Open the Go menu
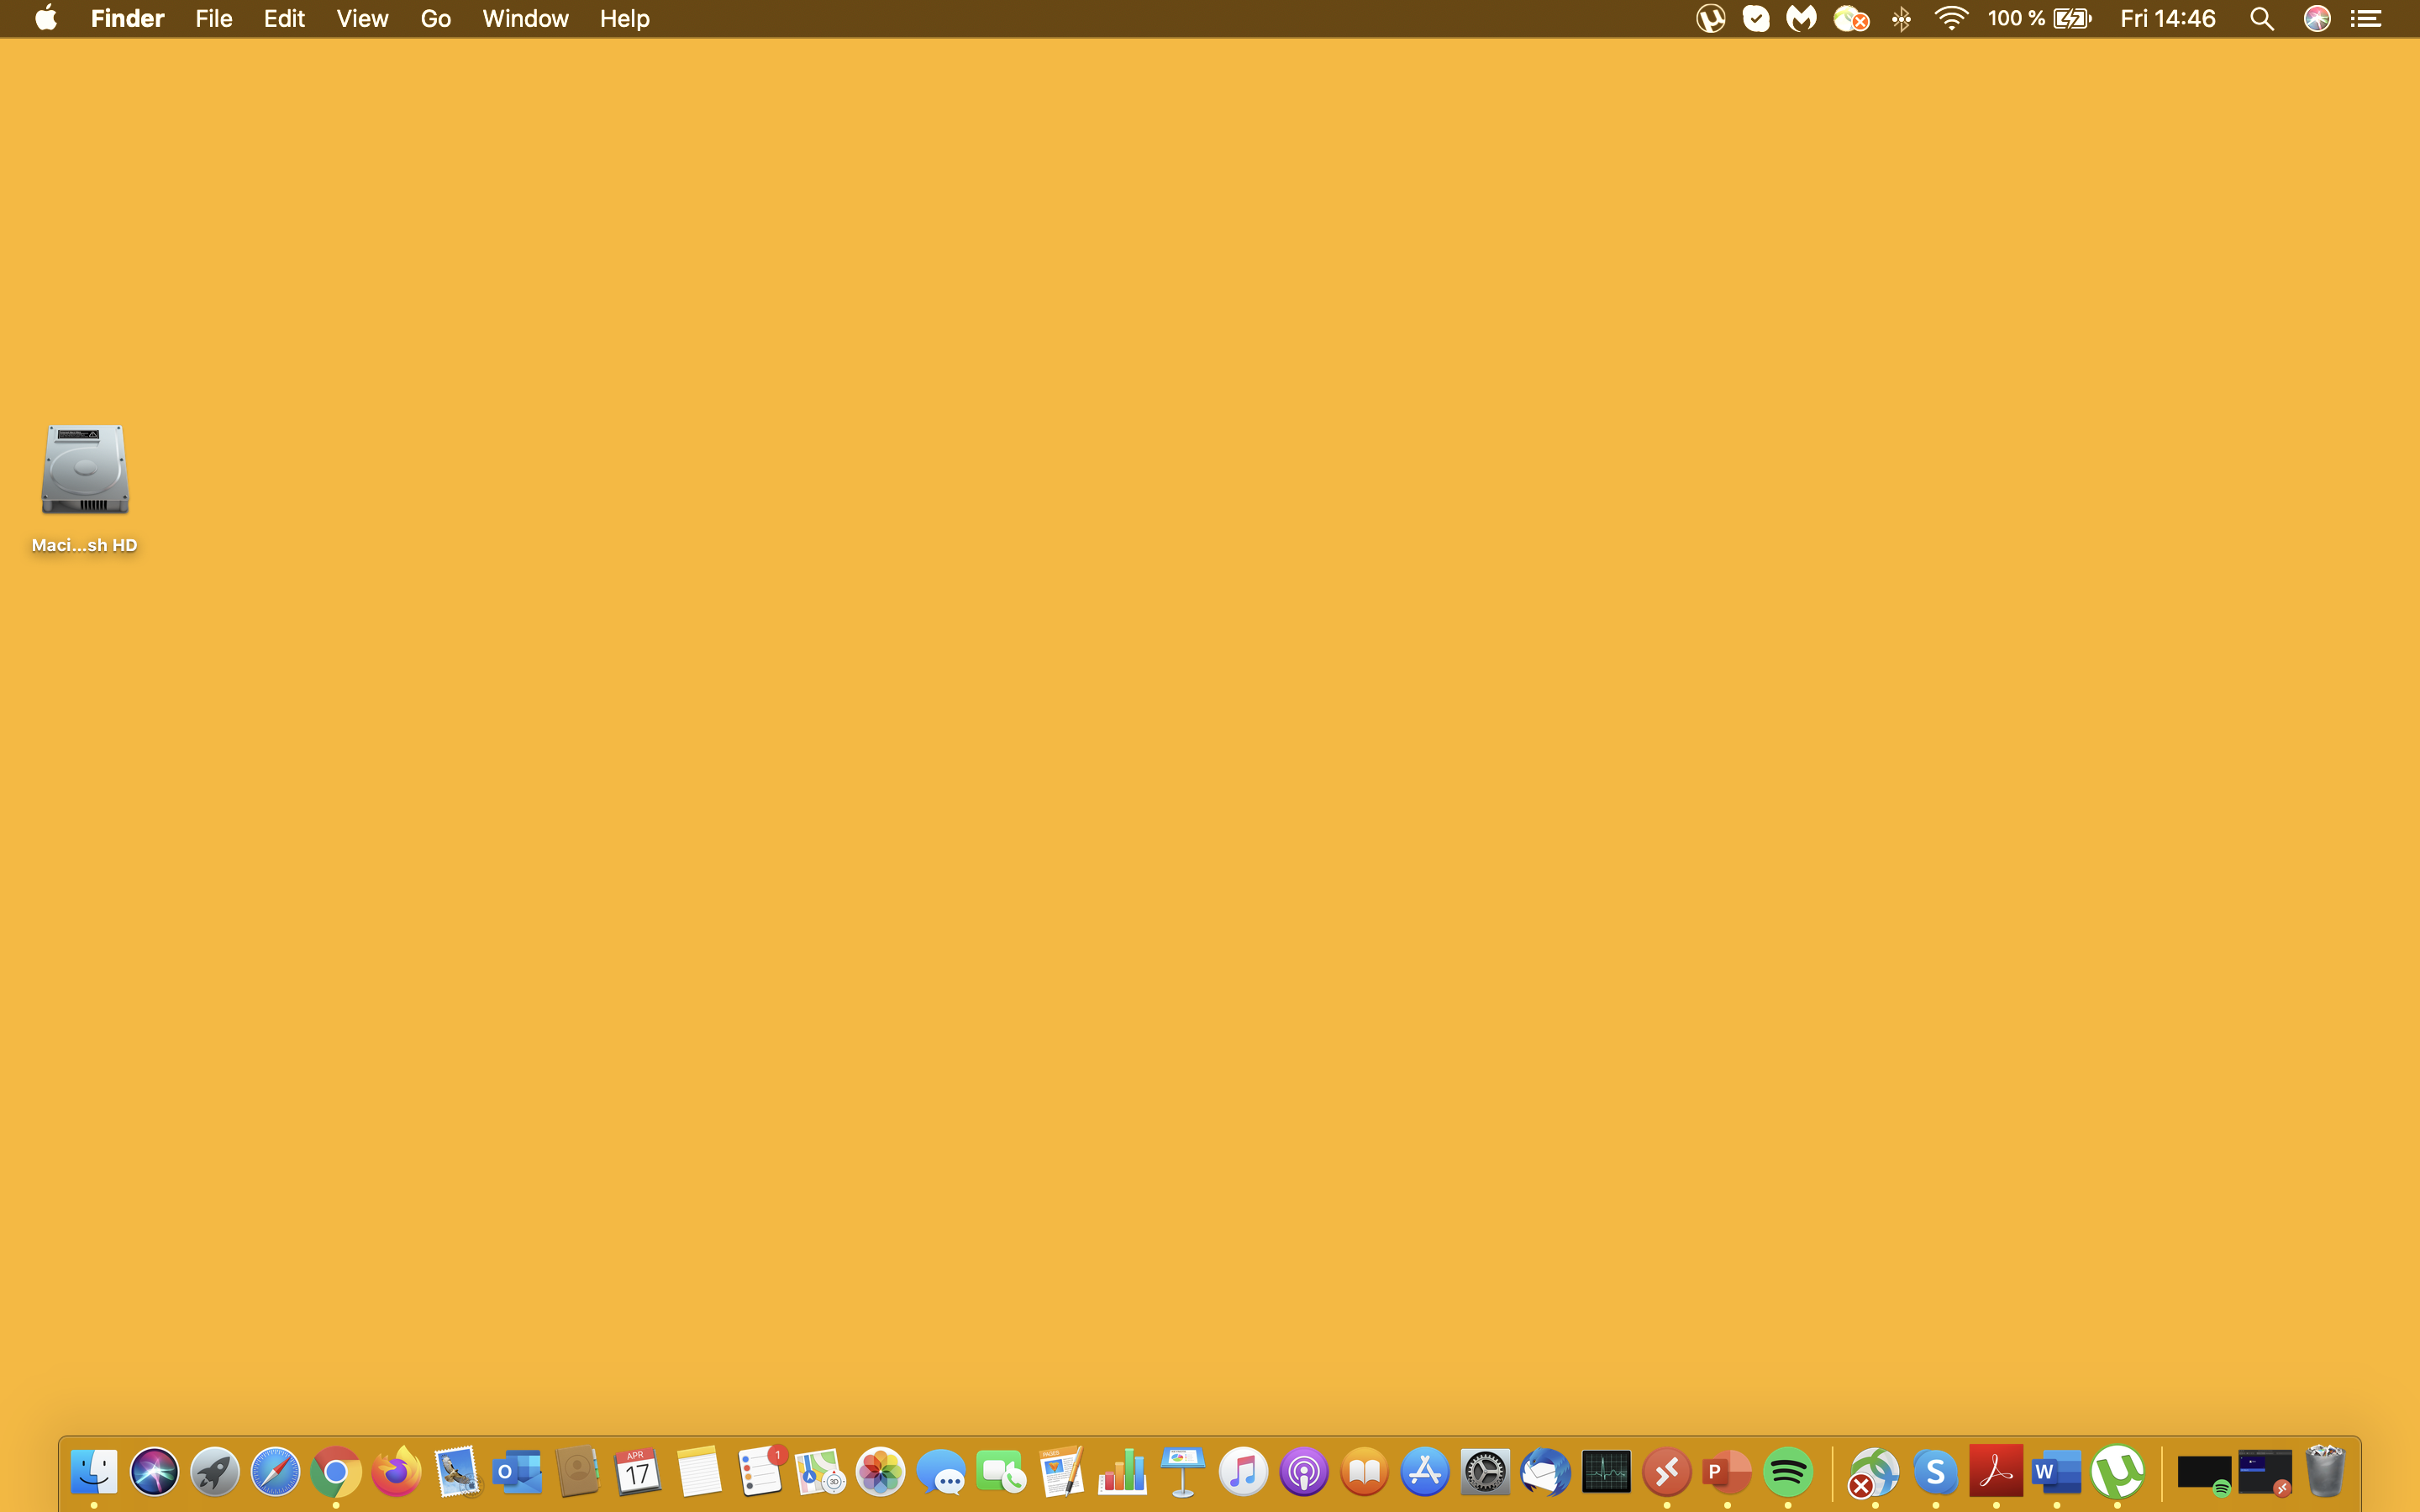 point(435,19)
